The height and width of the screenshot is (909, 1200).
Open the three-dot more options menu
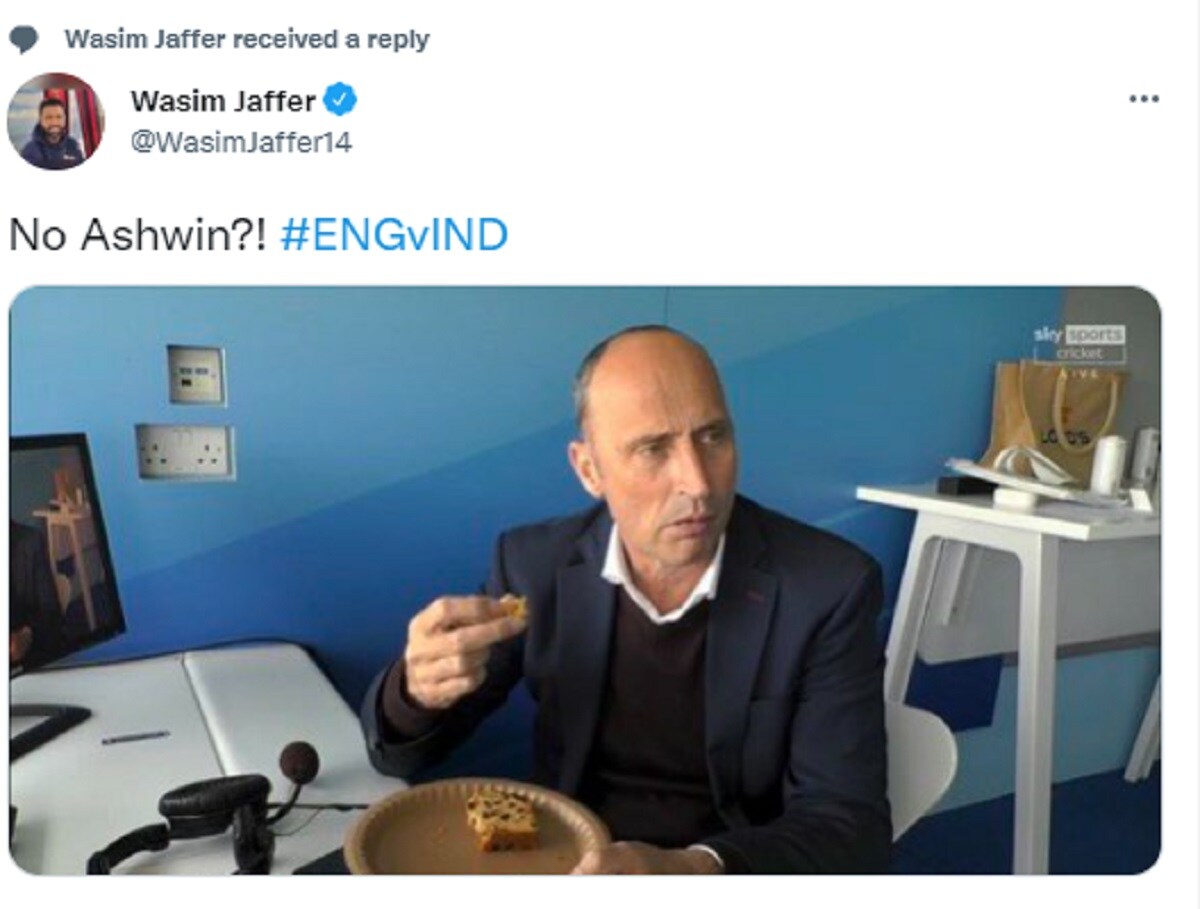pyautogui.click(x=1143, y=99)
